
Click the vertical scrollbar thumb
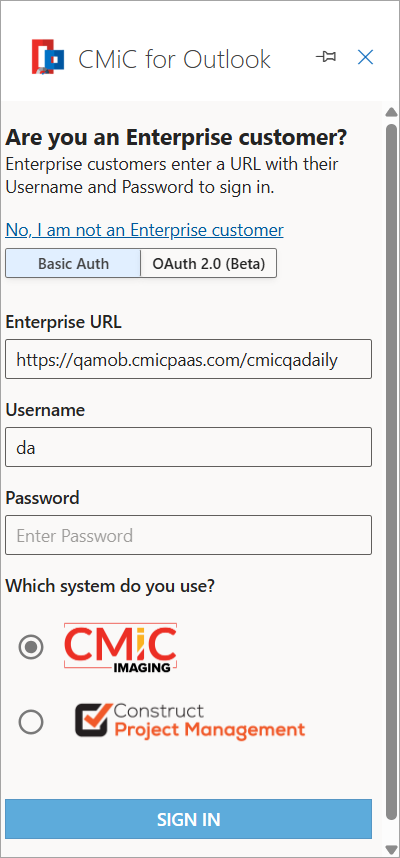tap(391, 472)
